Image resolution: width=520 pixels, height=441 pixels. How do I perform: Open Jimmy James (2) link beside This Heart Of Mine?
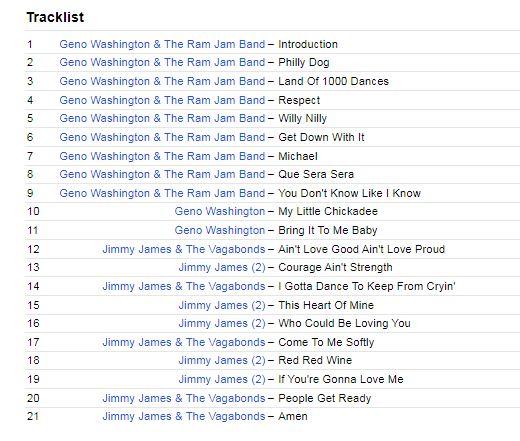pos(222,305)
